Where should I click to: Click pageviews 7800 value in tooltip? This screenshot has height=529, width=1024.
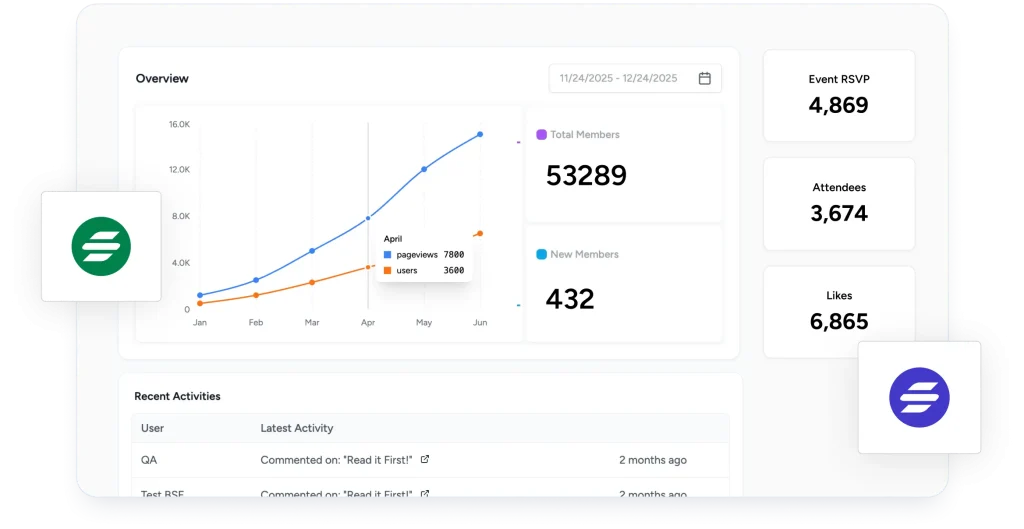click(x=454, y=255)
